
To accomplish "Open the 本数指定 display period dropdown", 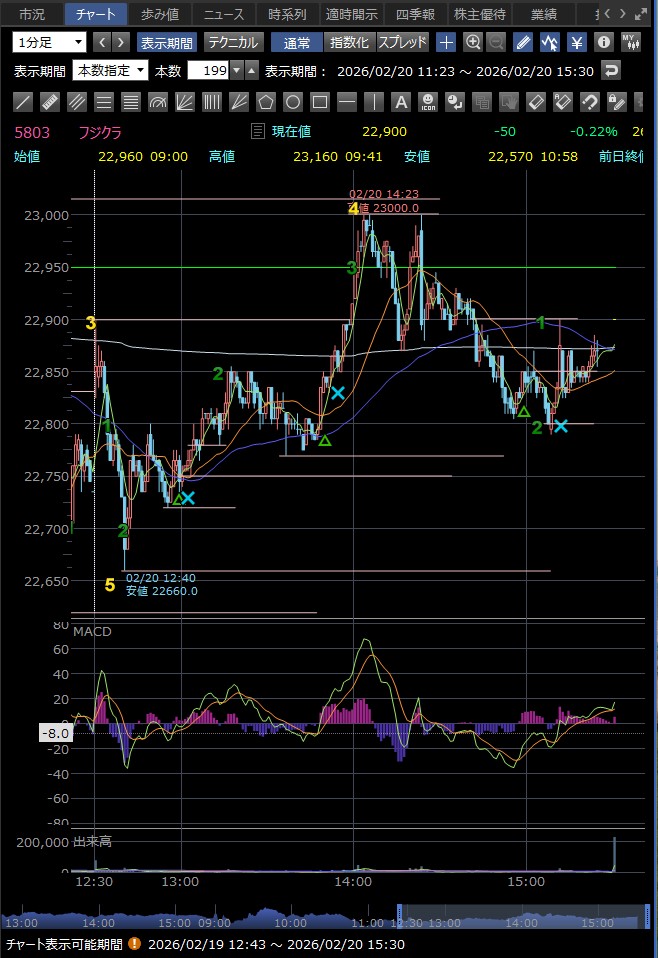I will (110, 70).
